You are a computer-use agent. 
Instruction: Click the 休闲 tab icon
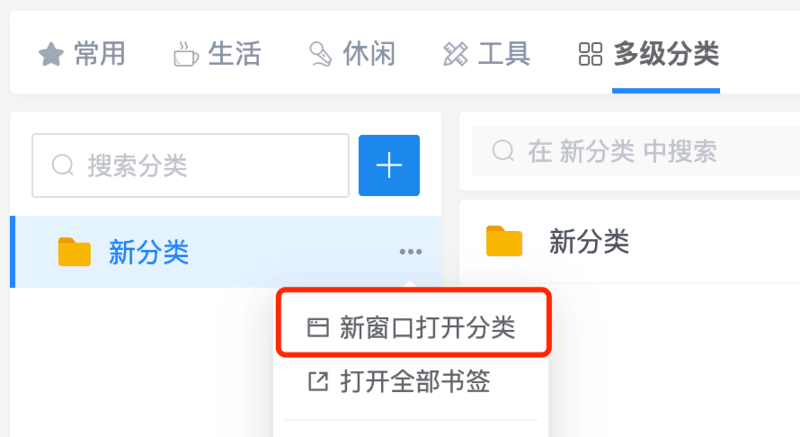pyautogui.click(x=321, y=54)
